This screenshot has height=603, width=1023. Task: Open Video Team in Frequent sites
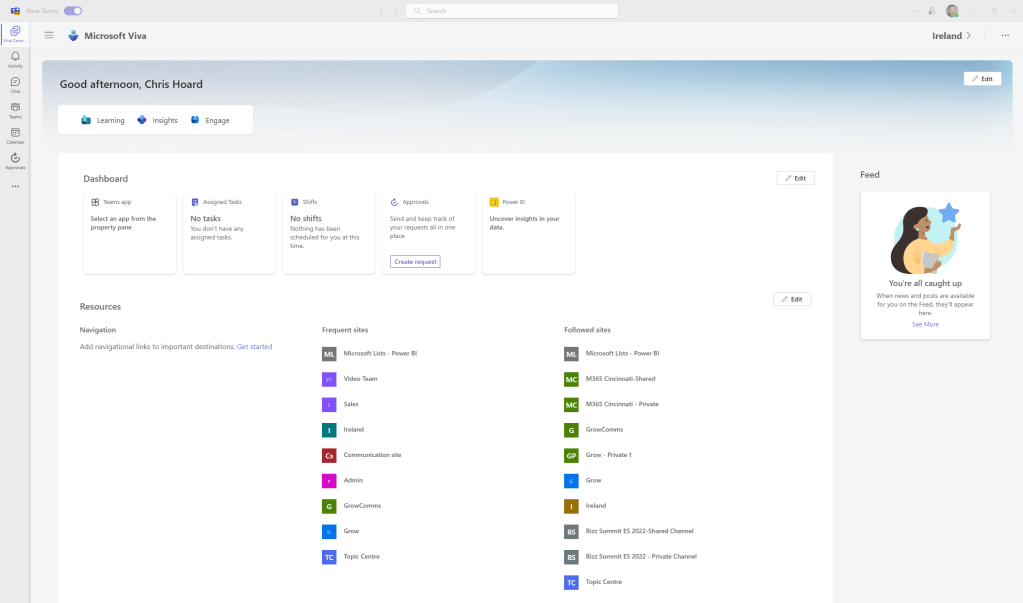tap(360, 379)
